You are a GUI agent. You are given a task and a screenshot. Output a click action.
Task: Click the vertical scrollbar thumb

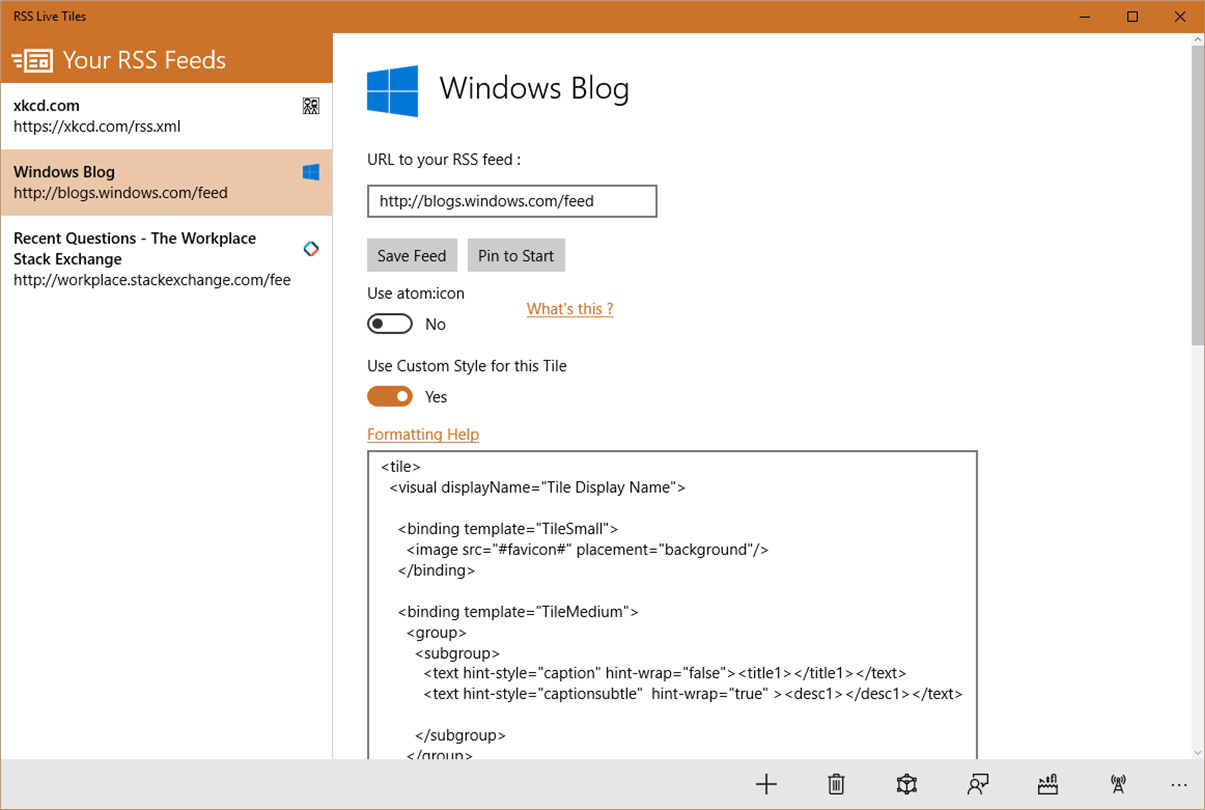coord(1197,195)
